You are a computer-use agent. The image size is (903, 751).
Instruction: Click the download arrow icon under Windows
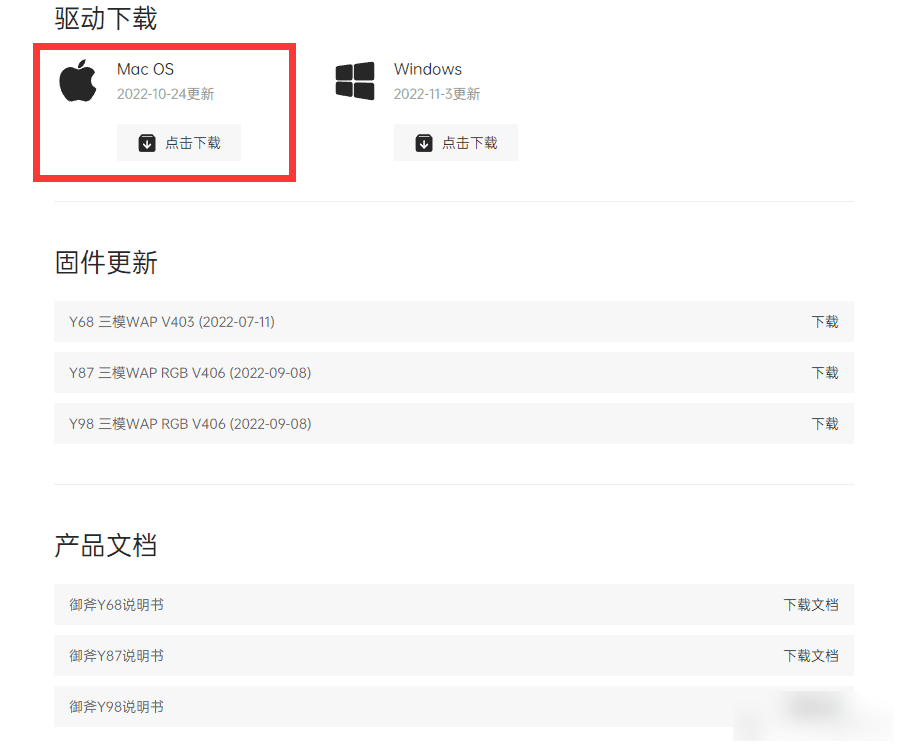(x=424, y=143)
